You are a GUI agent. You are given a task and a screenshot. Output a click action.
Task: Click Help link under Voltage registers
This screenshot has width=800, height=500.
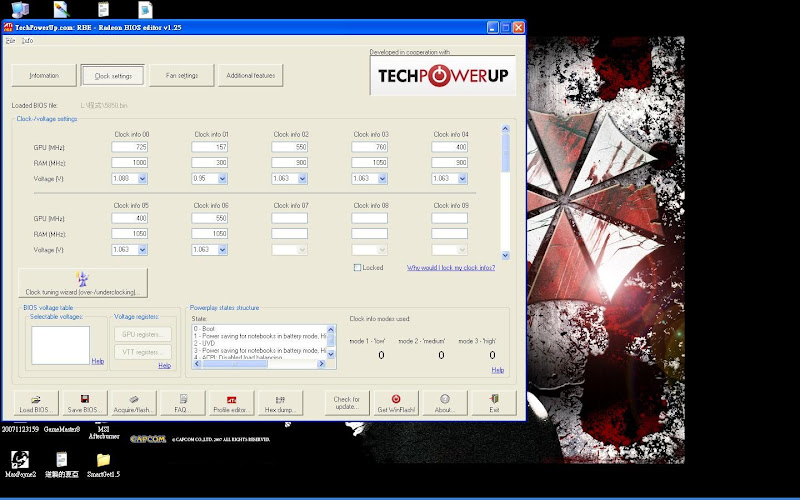pos(164,365)
